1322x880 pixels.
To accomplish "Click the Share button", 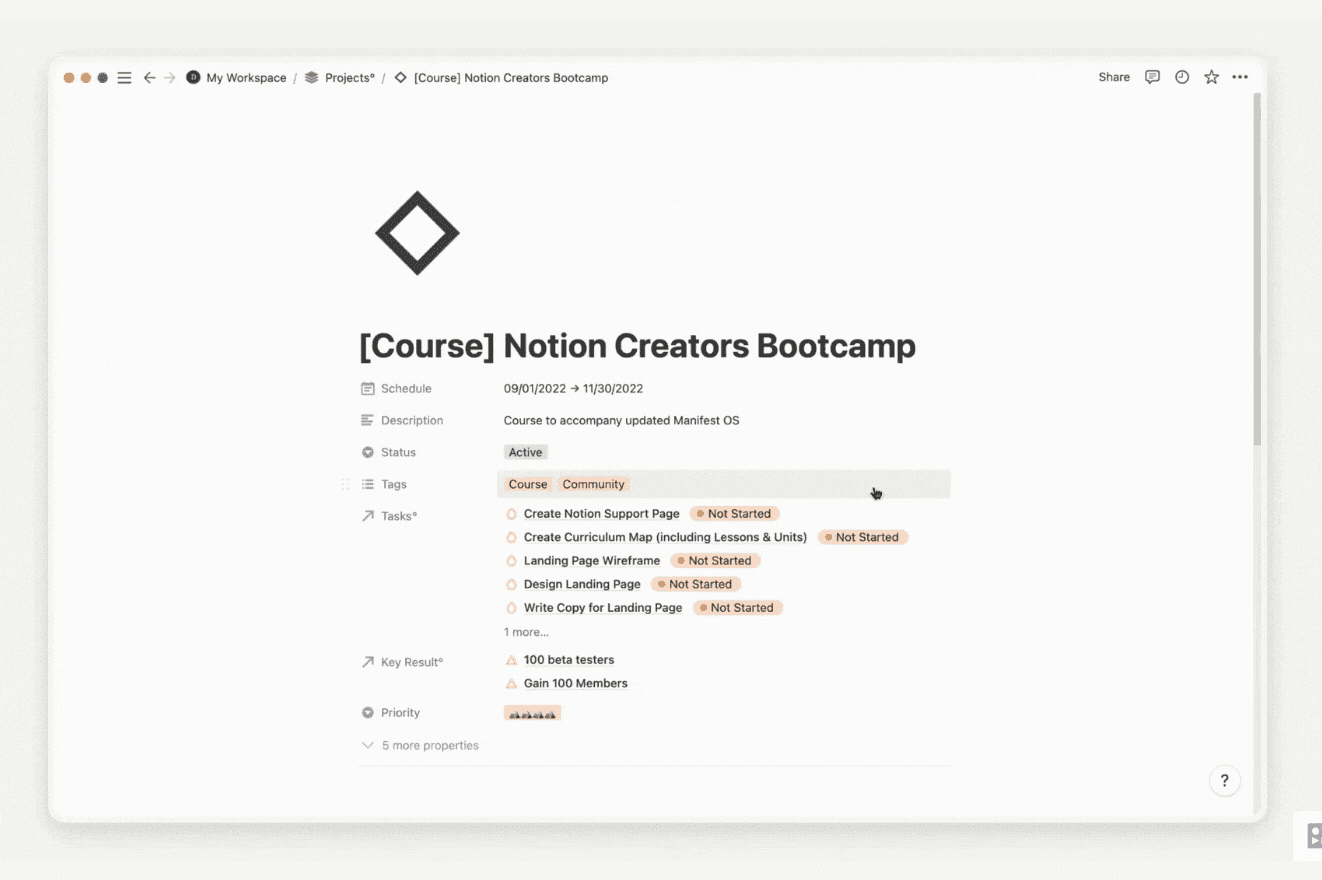I will coord(1114,77).
